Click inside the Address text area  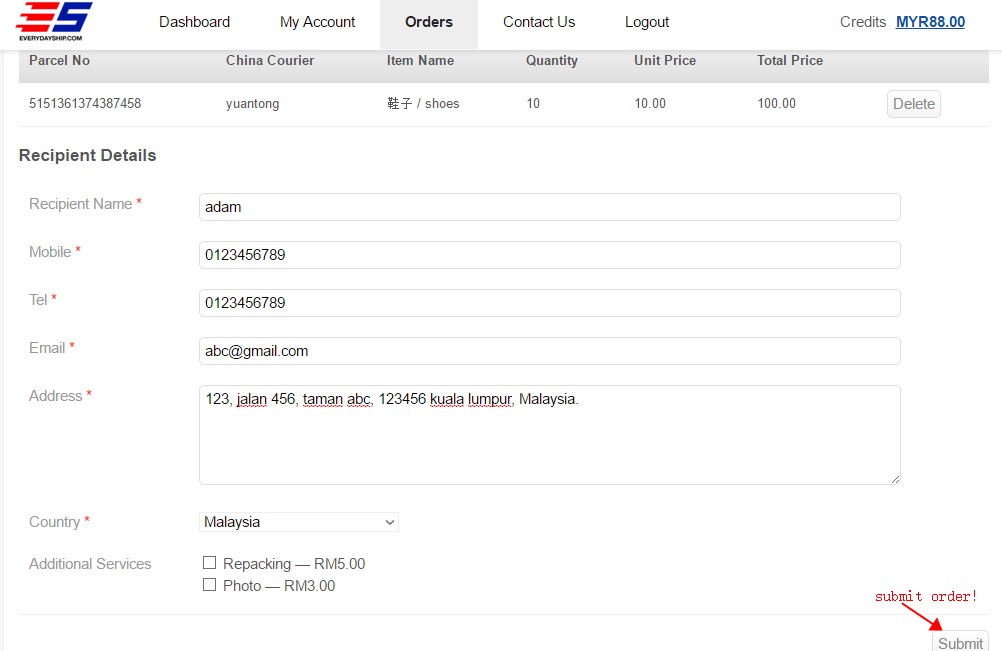[x=549, y=435]
